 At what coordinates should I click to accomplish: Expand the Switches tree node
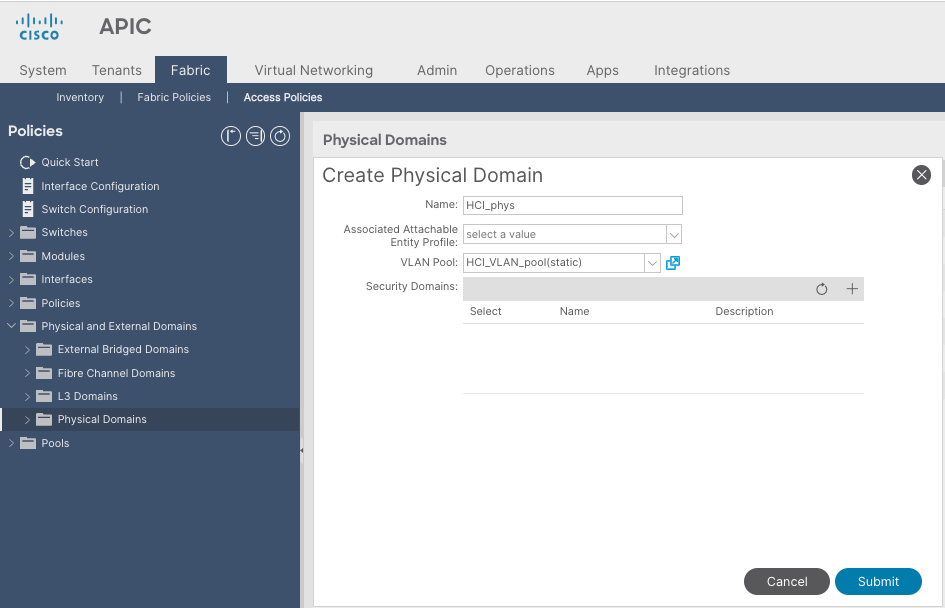click(11, 233)
